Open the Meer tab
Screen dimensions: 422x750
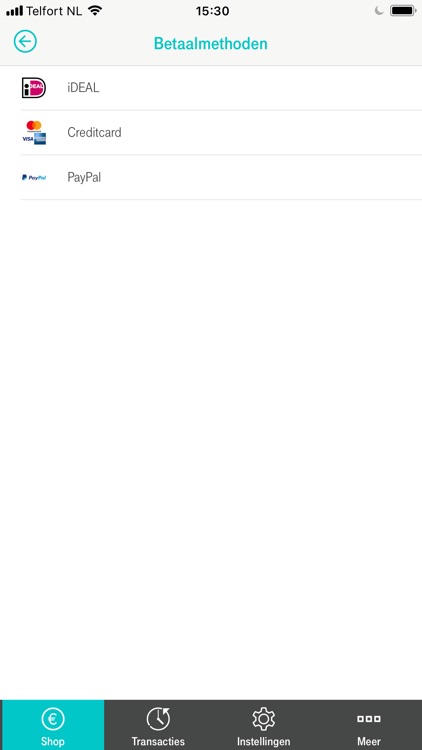click(369, 725)
